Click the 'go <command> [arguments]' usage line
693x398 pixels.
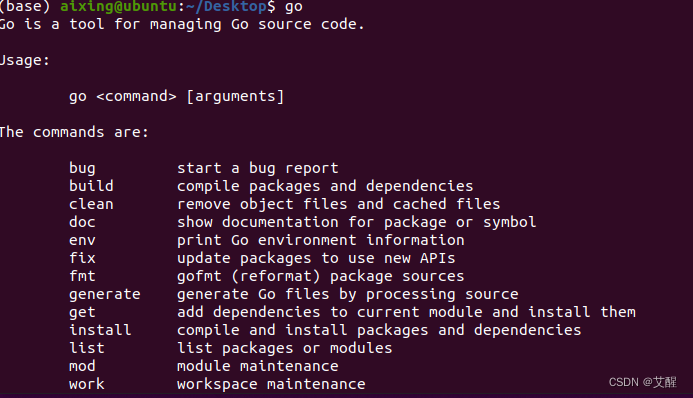[x=177, y=96]
